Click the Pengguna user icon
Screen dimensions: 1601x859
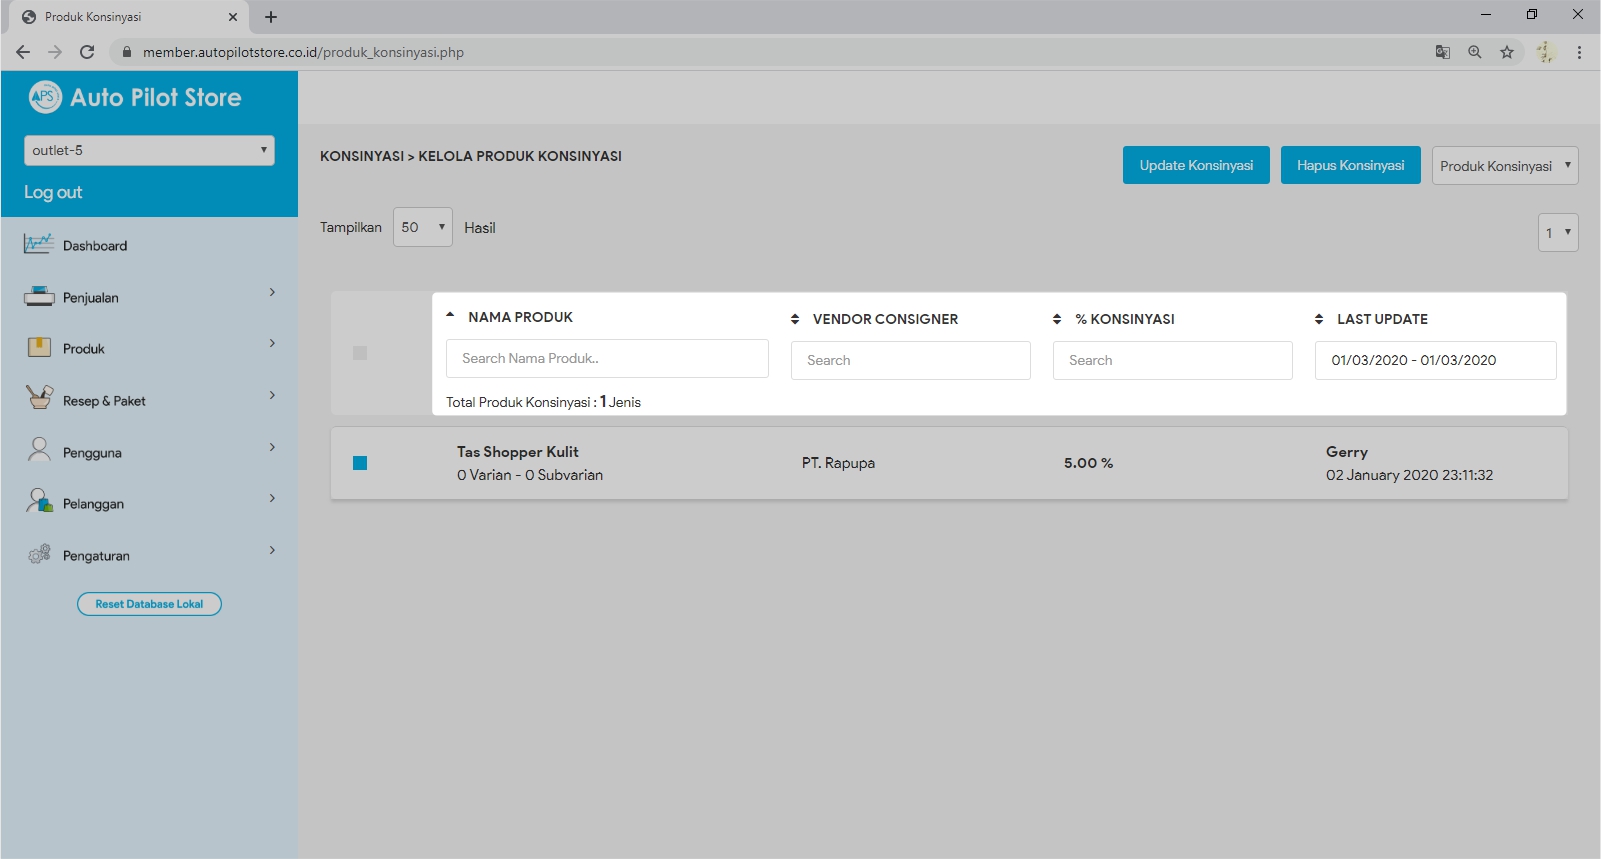(39, 451)
